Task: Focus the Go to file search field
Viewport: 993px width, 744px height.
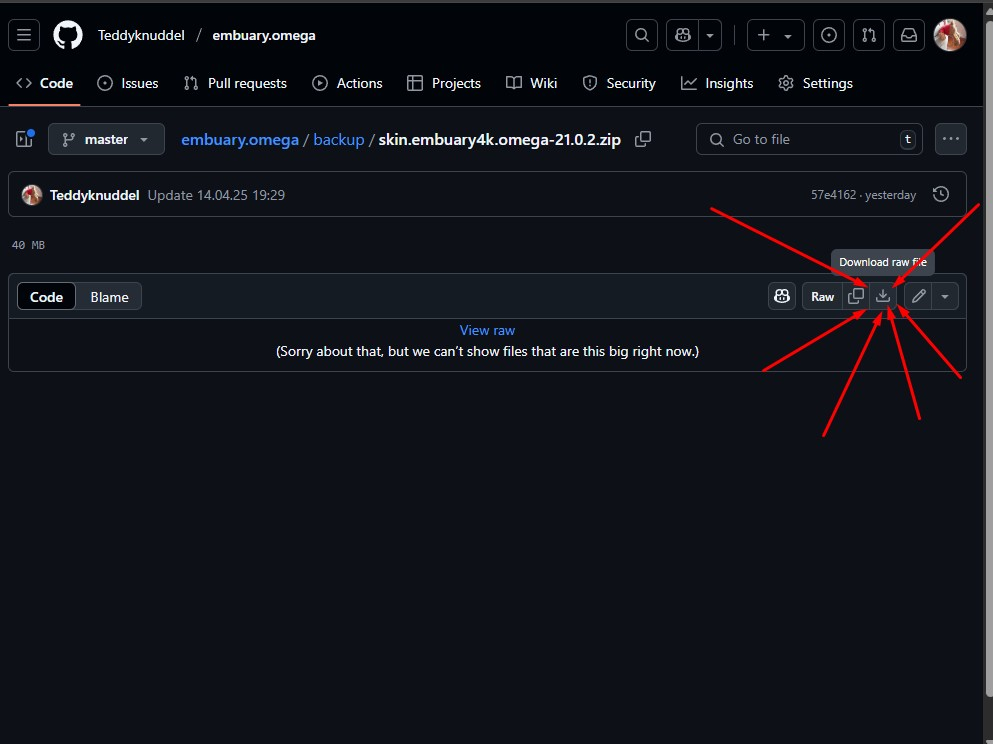Action: click(x=809, y=139)
